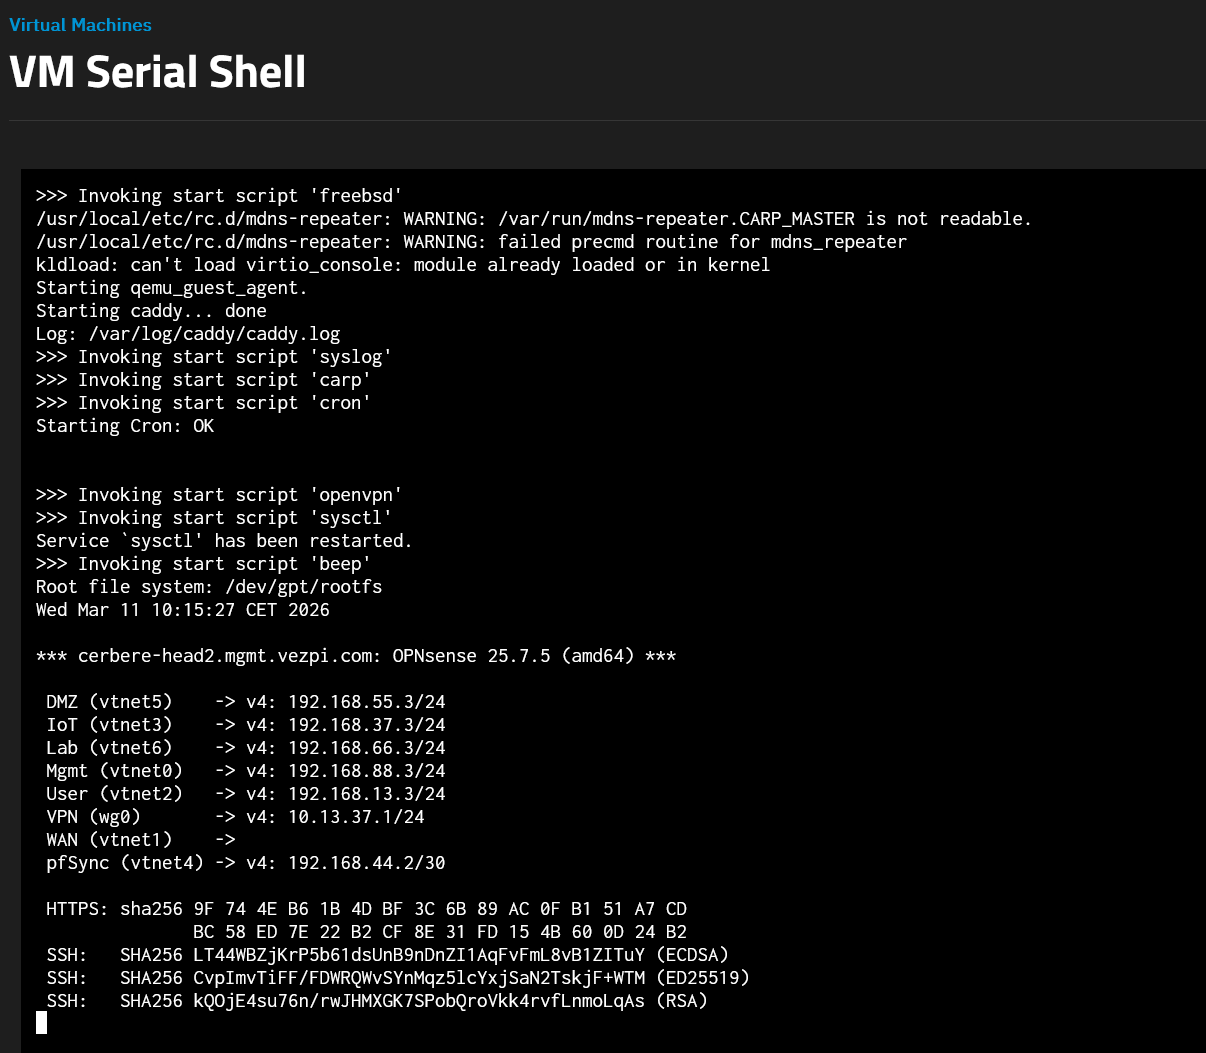The image size is (1206, 1053).
Task: Click the VM Serial Shell page heading
Action: tap(157, 72)
